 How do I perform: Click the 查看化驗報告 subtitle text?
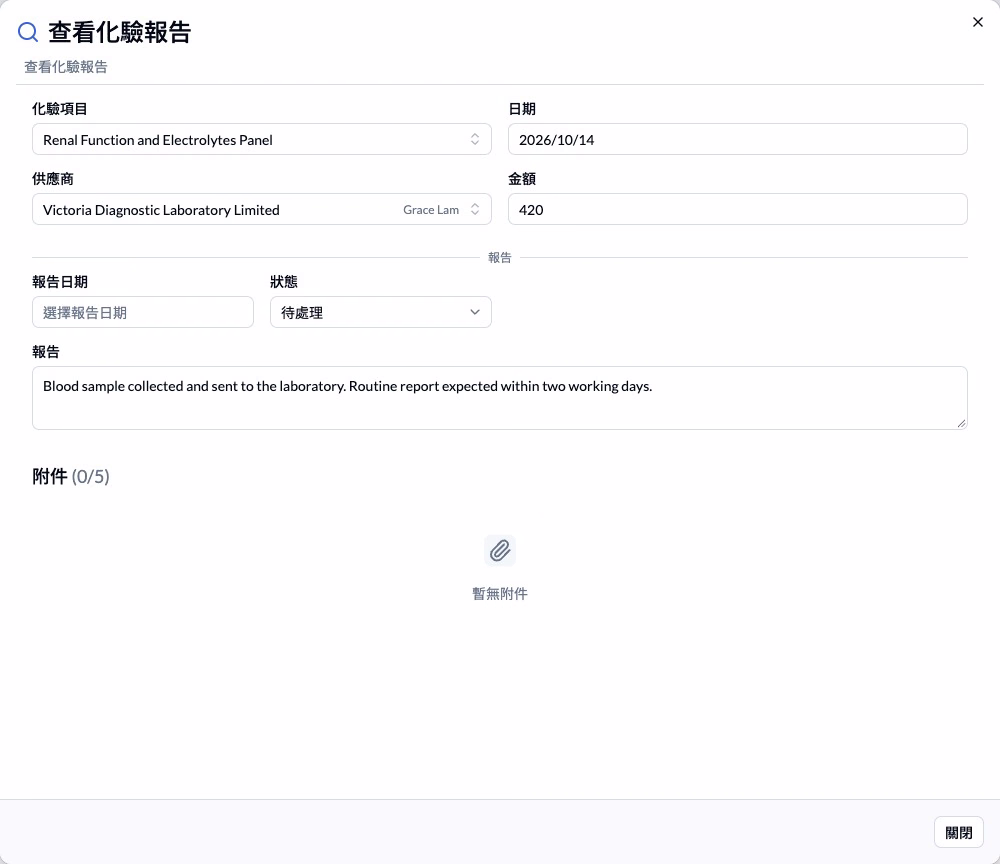point(66,67)
